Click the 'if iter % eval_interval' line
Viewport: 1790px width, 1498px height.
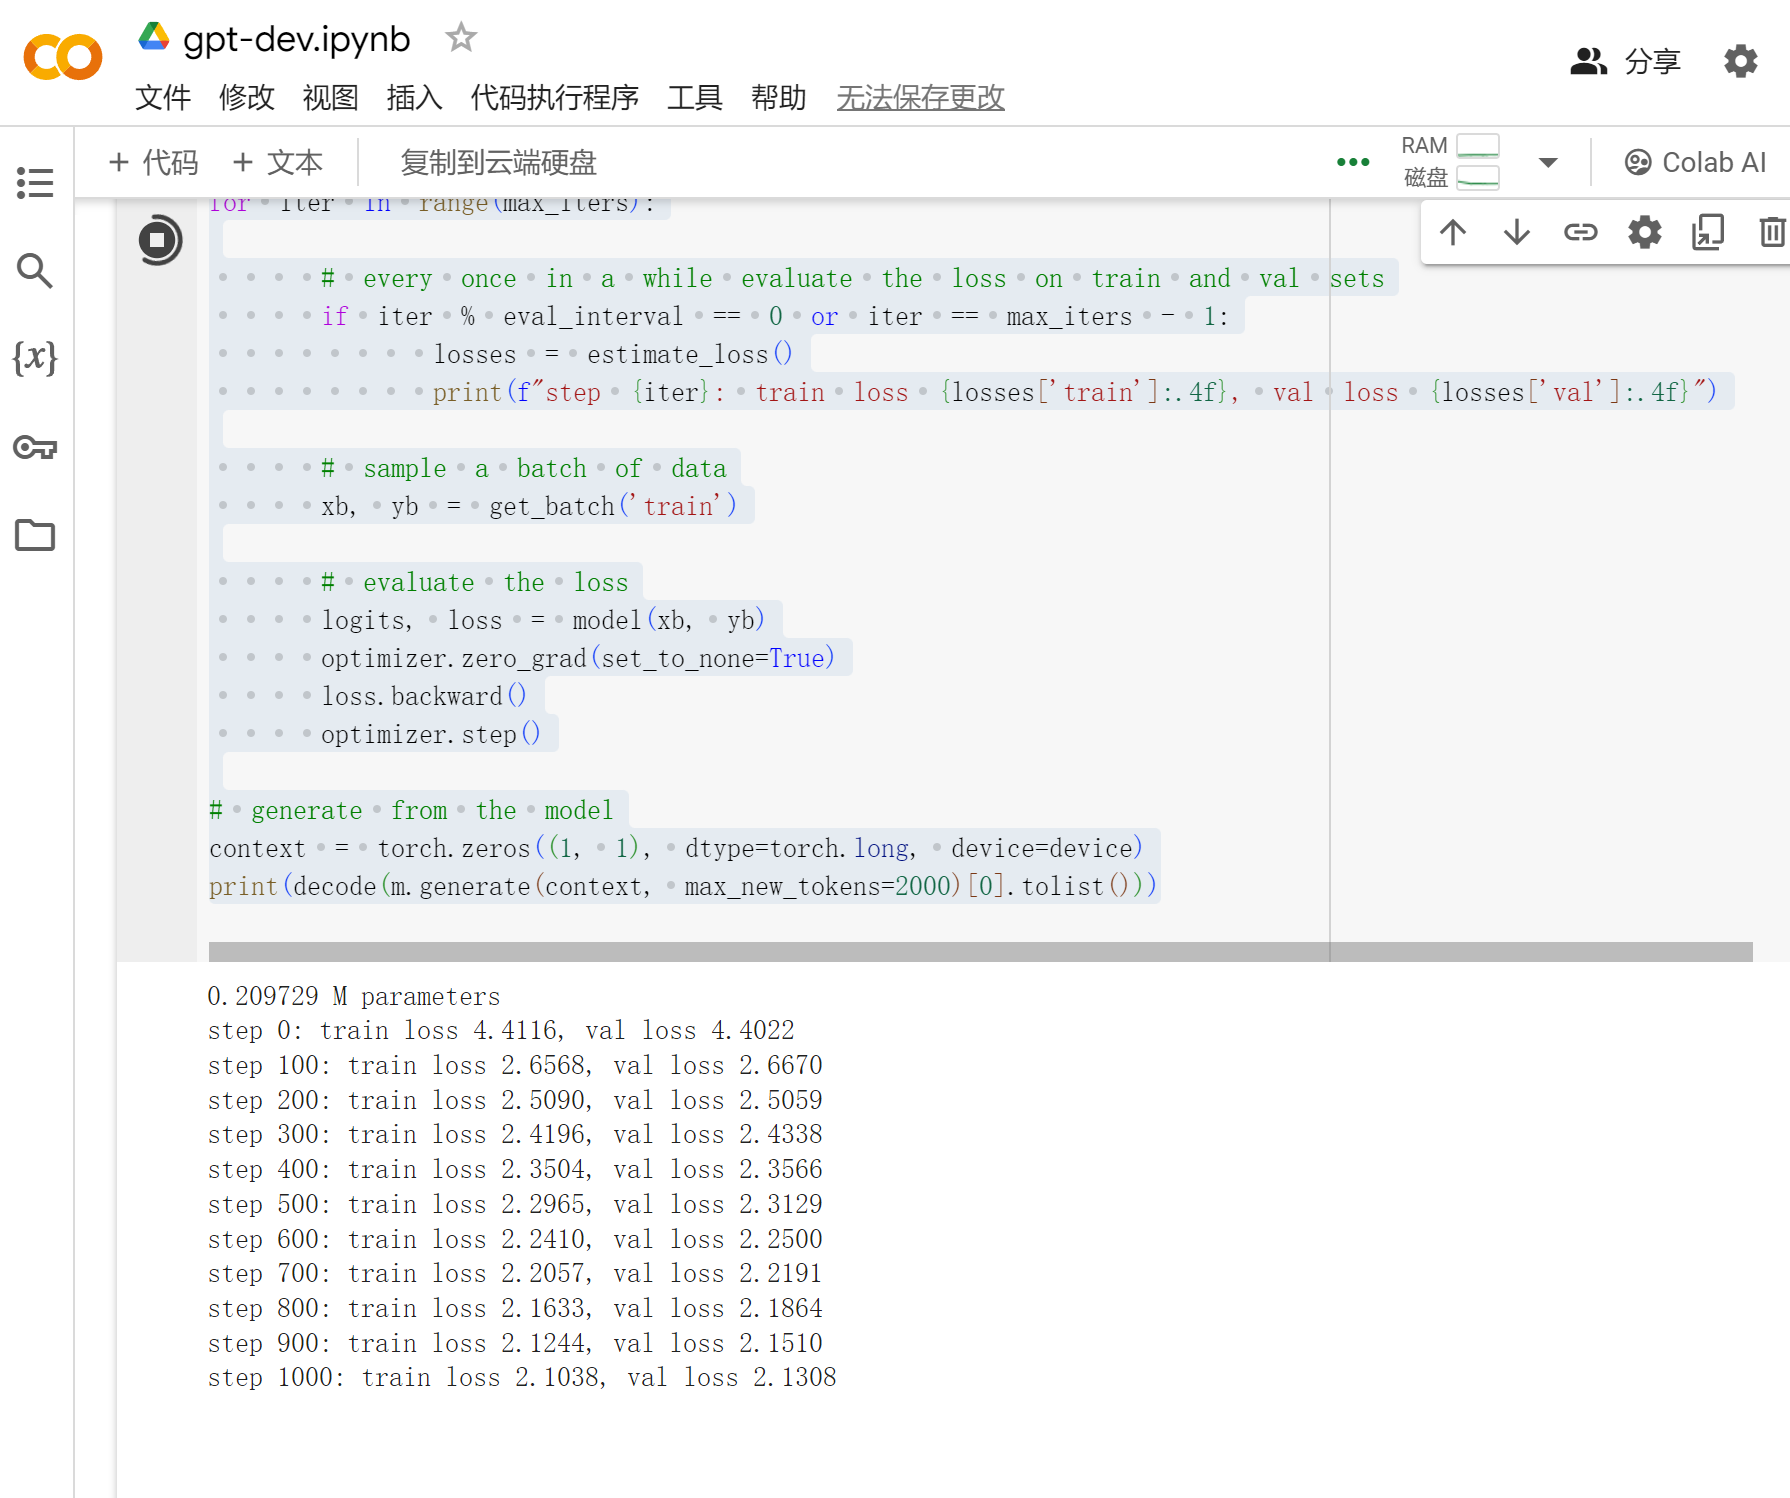775,316
